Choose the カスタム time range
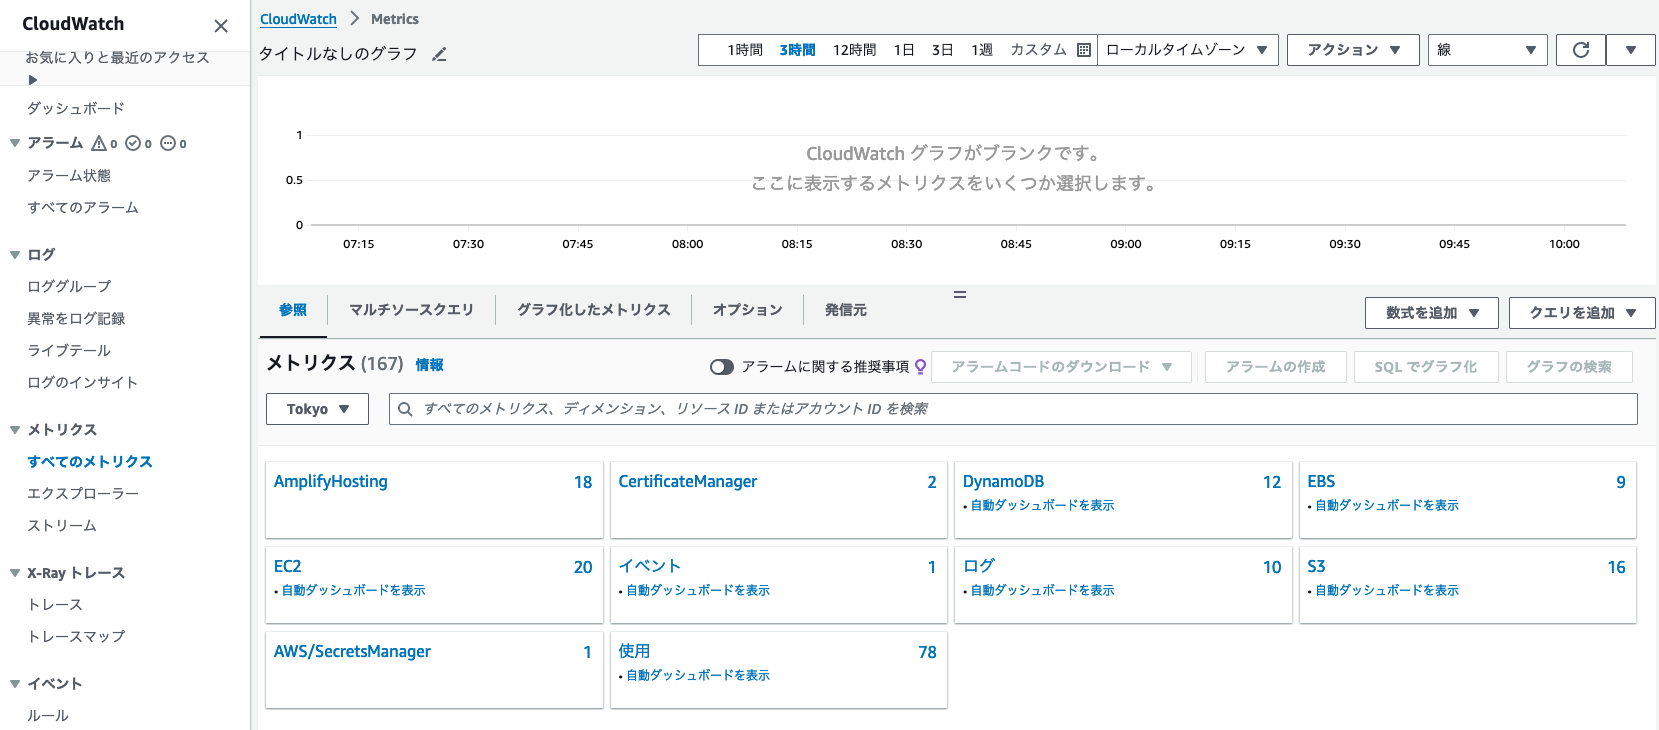 coord(1038,50)
